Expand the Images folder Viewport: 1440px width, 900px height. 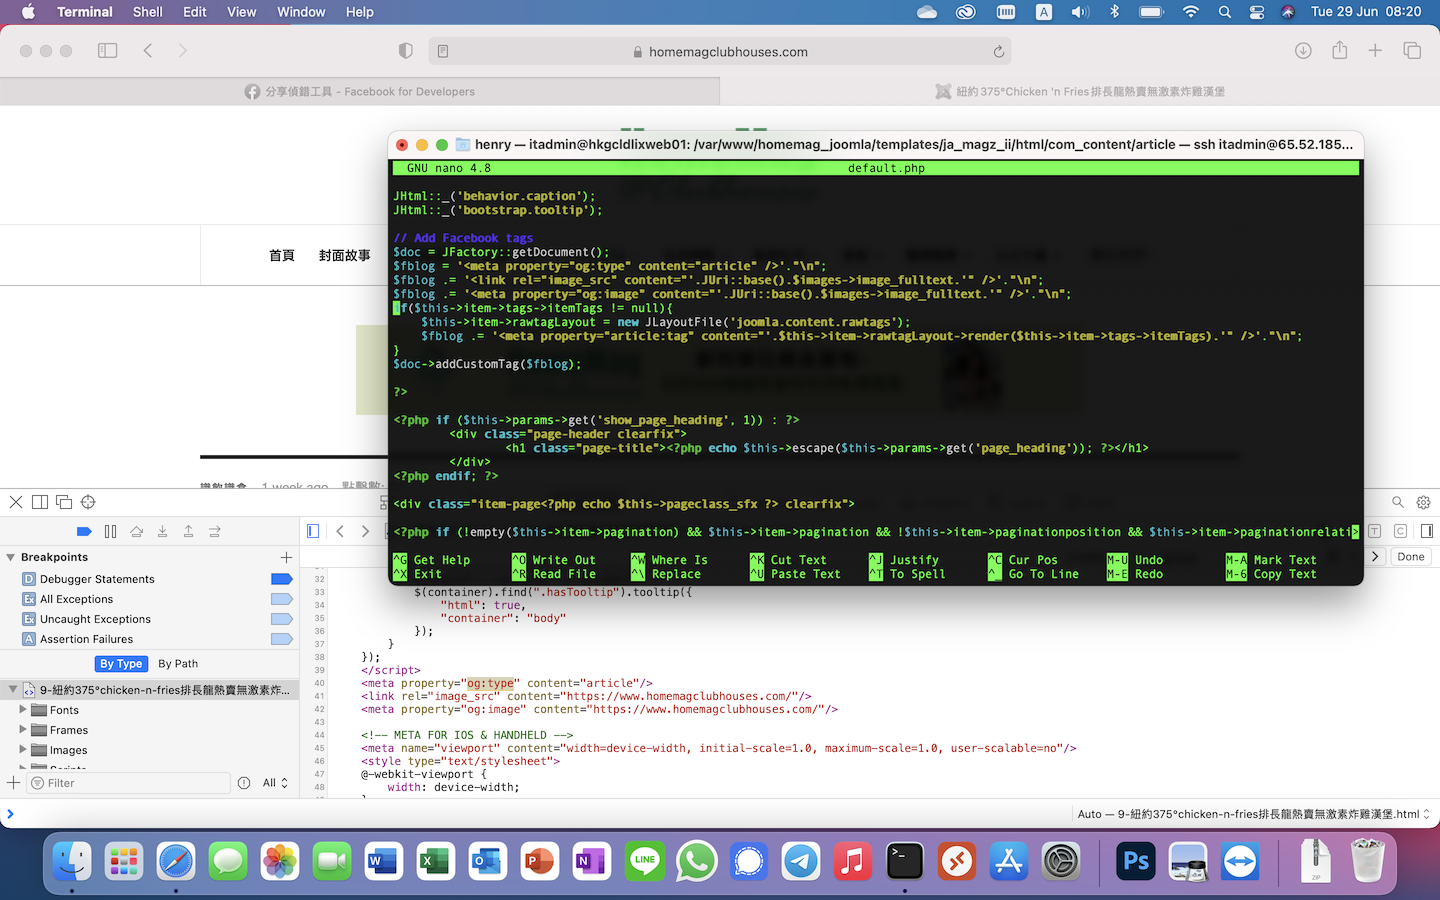pyautogui.click(x=23, y=750)
